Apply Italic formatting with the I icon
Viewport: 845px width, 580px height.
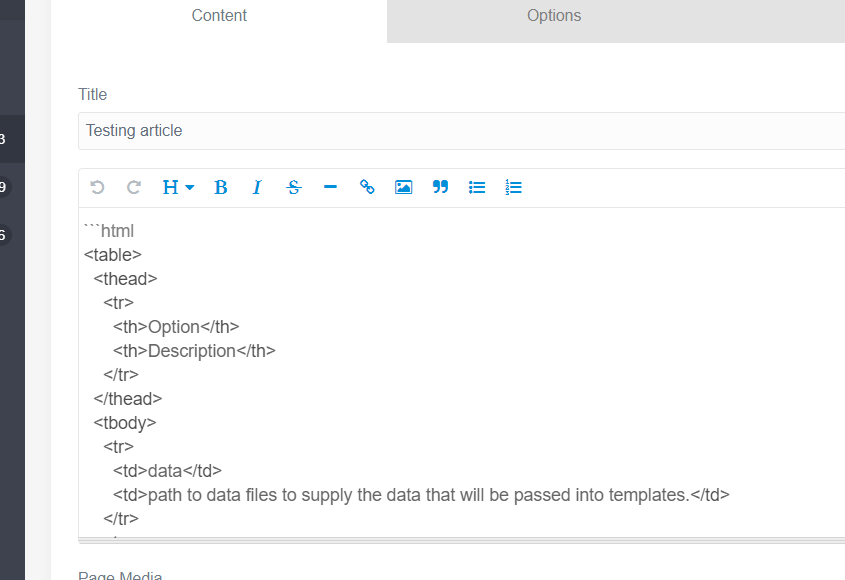256,187
